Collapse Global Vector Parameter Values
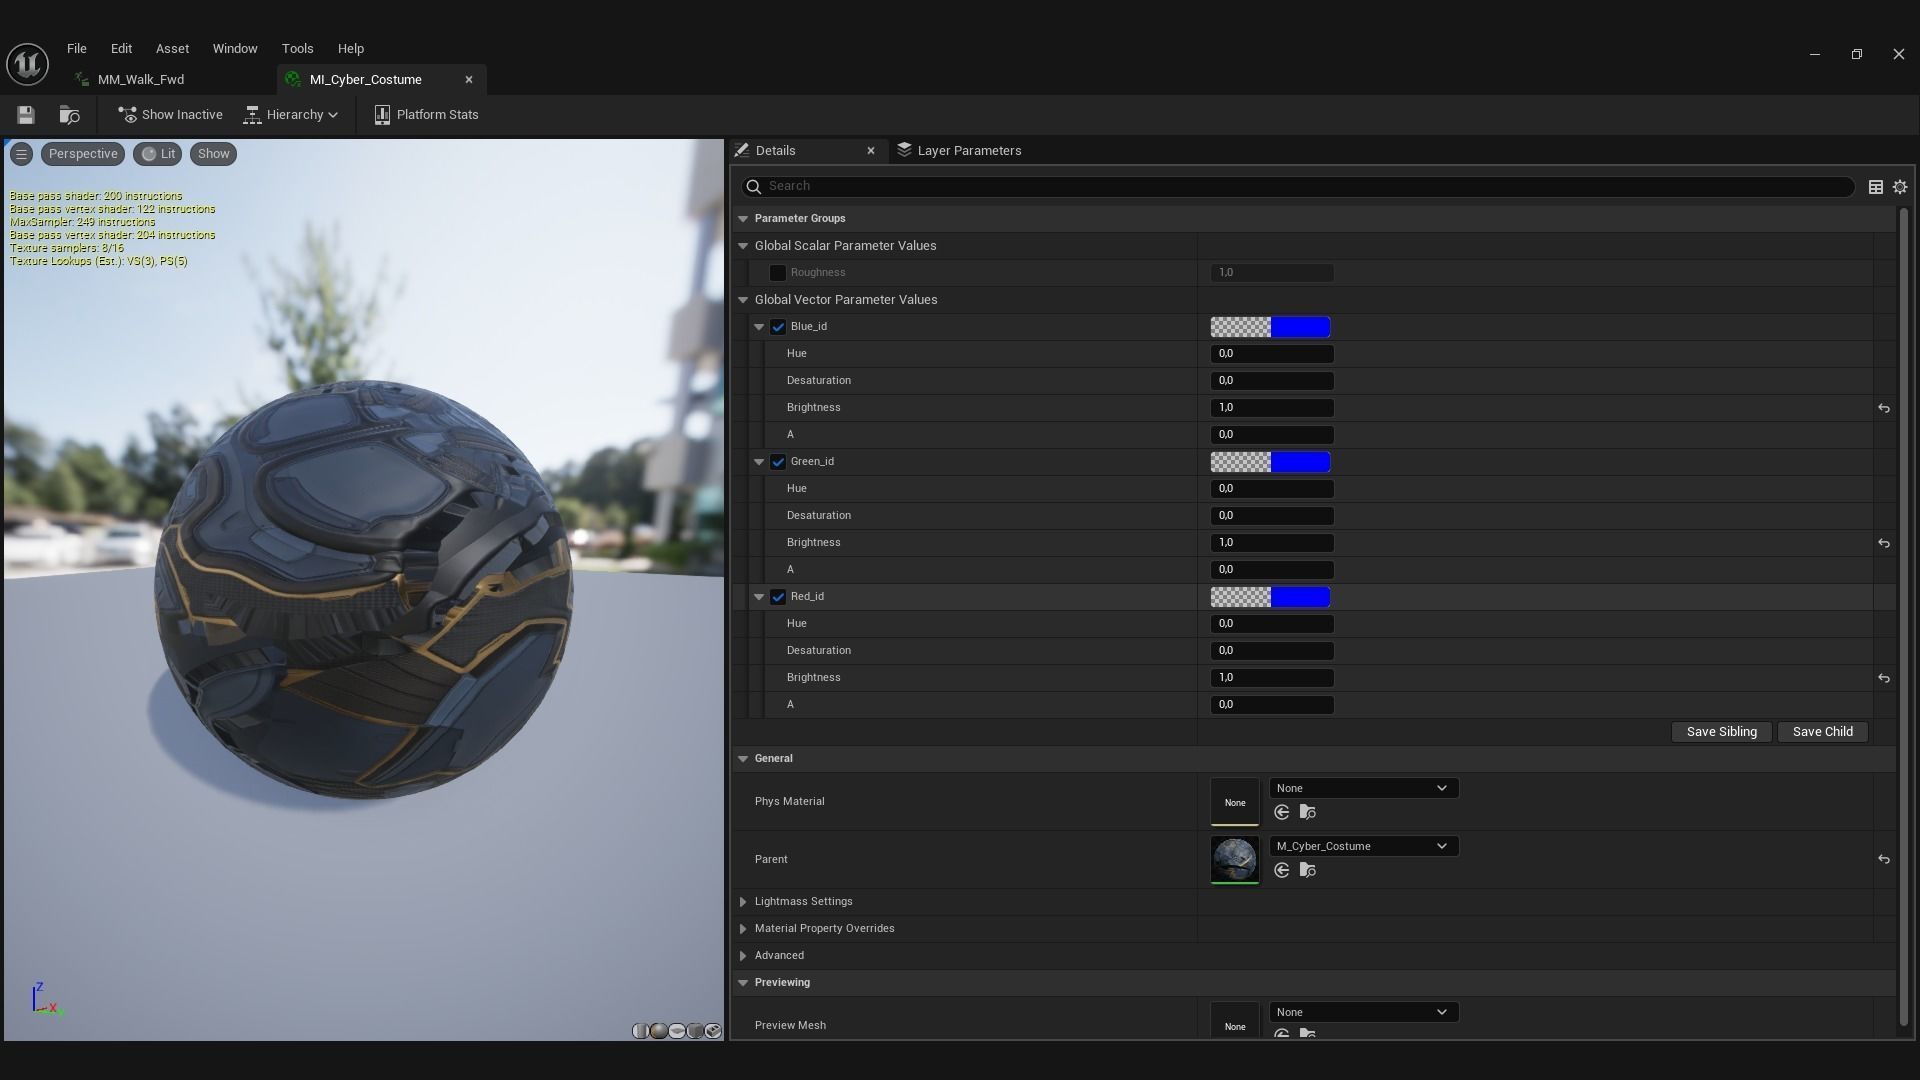 743,300
